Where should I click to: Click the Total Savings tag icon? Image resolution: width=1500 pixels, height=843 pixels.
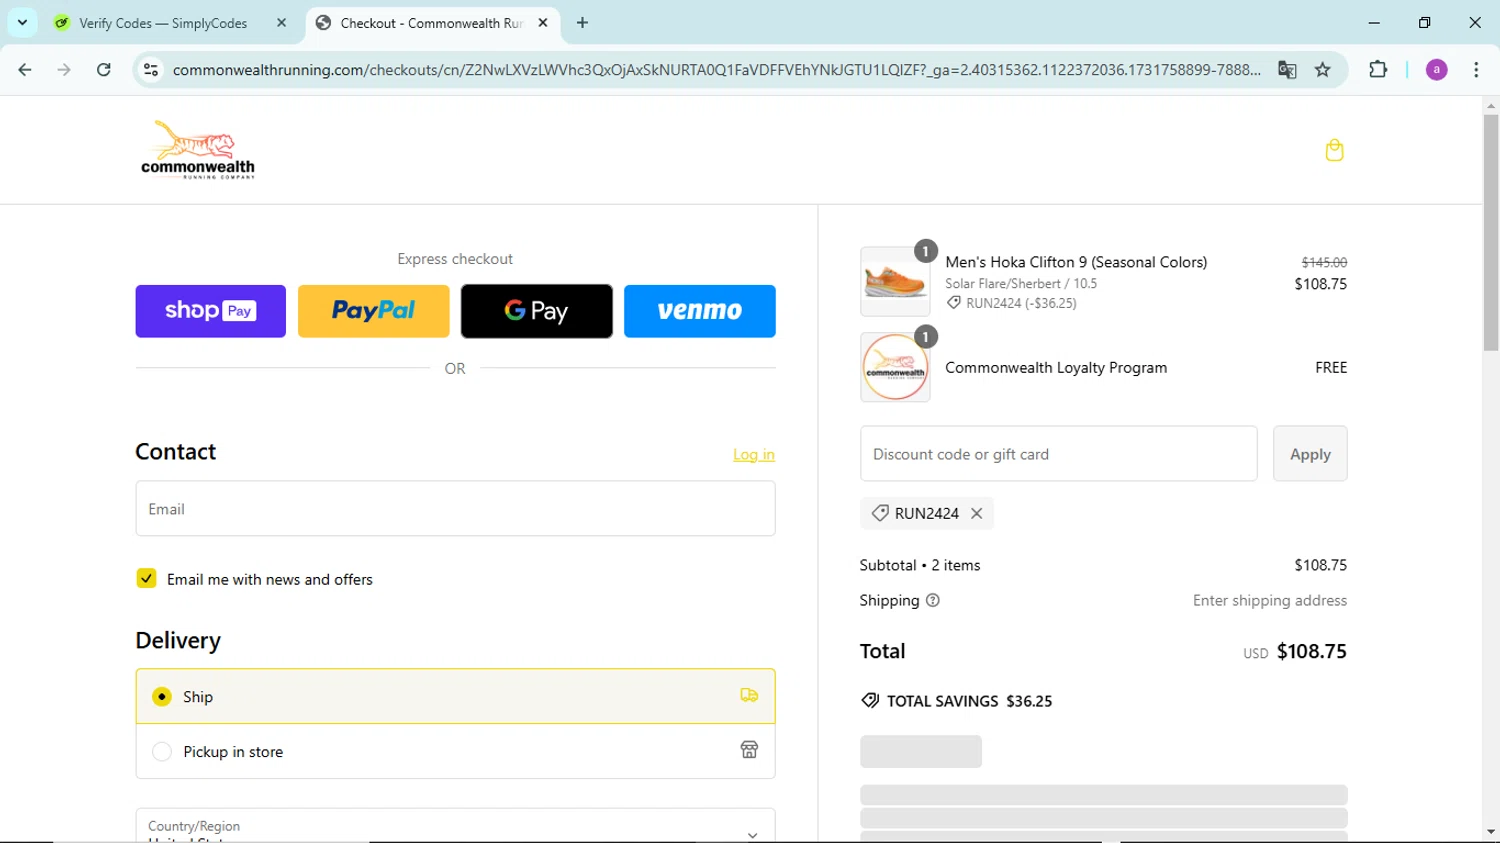click(x=870, y=701)
